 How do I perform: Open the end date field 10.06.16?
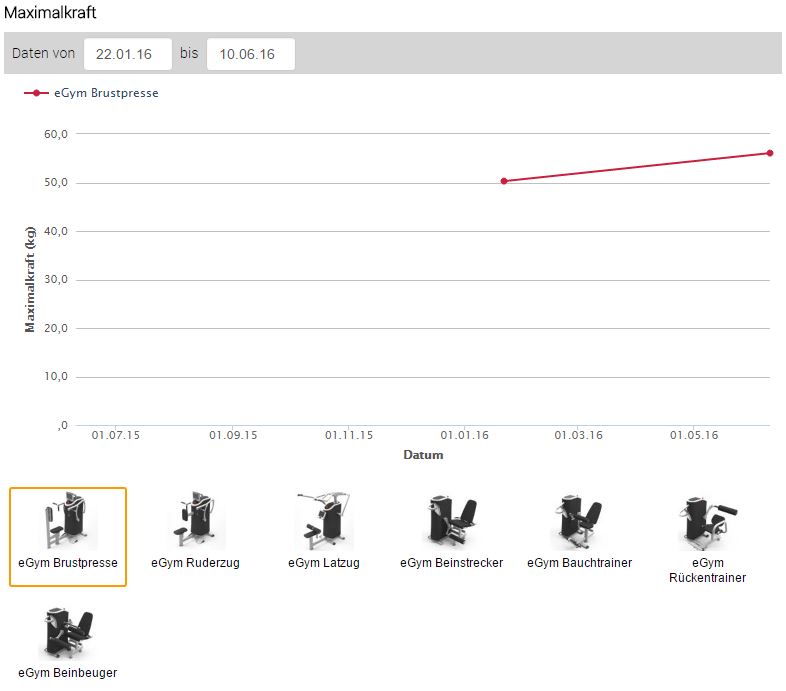click(250, 54)
